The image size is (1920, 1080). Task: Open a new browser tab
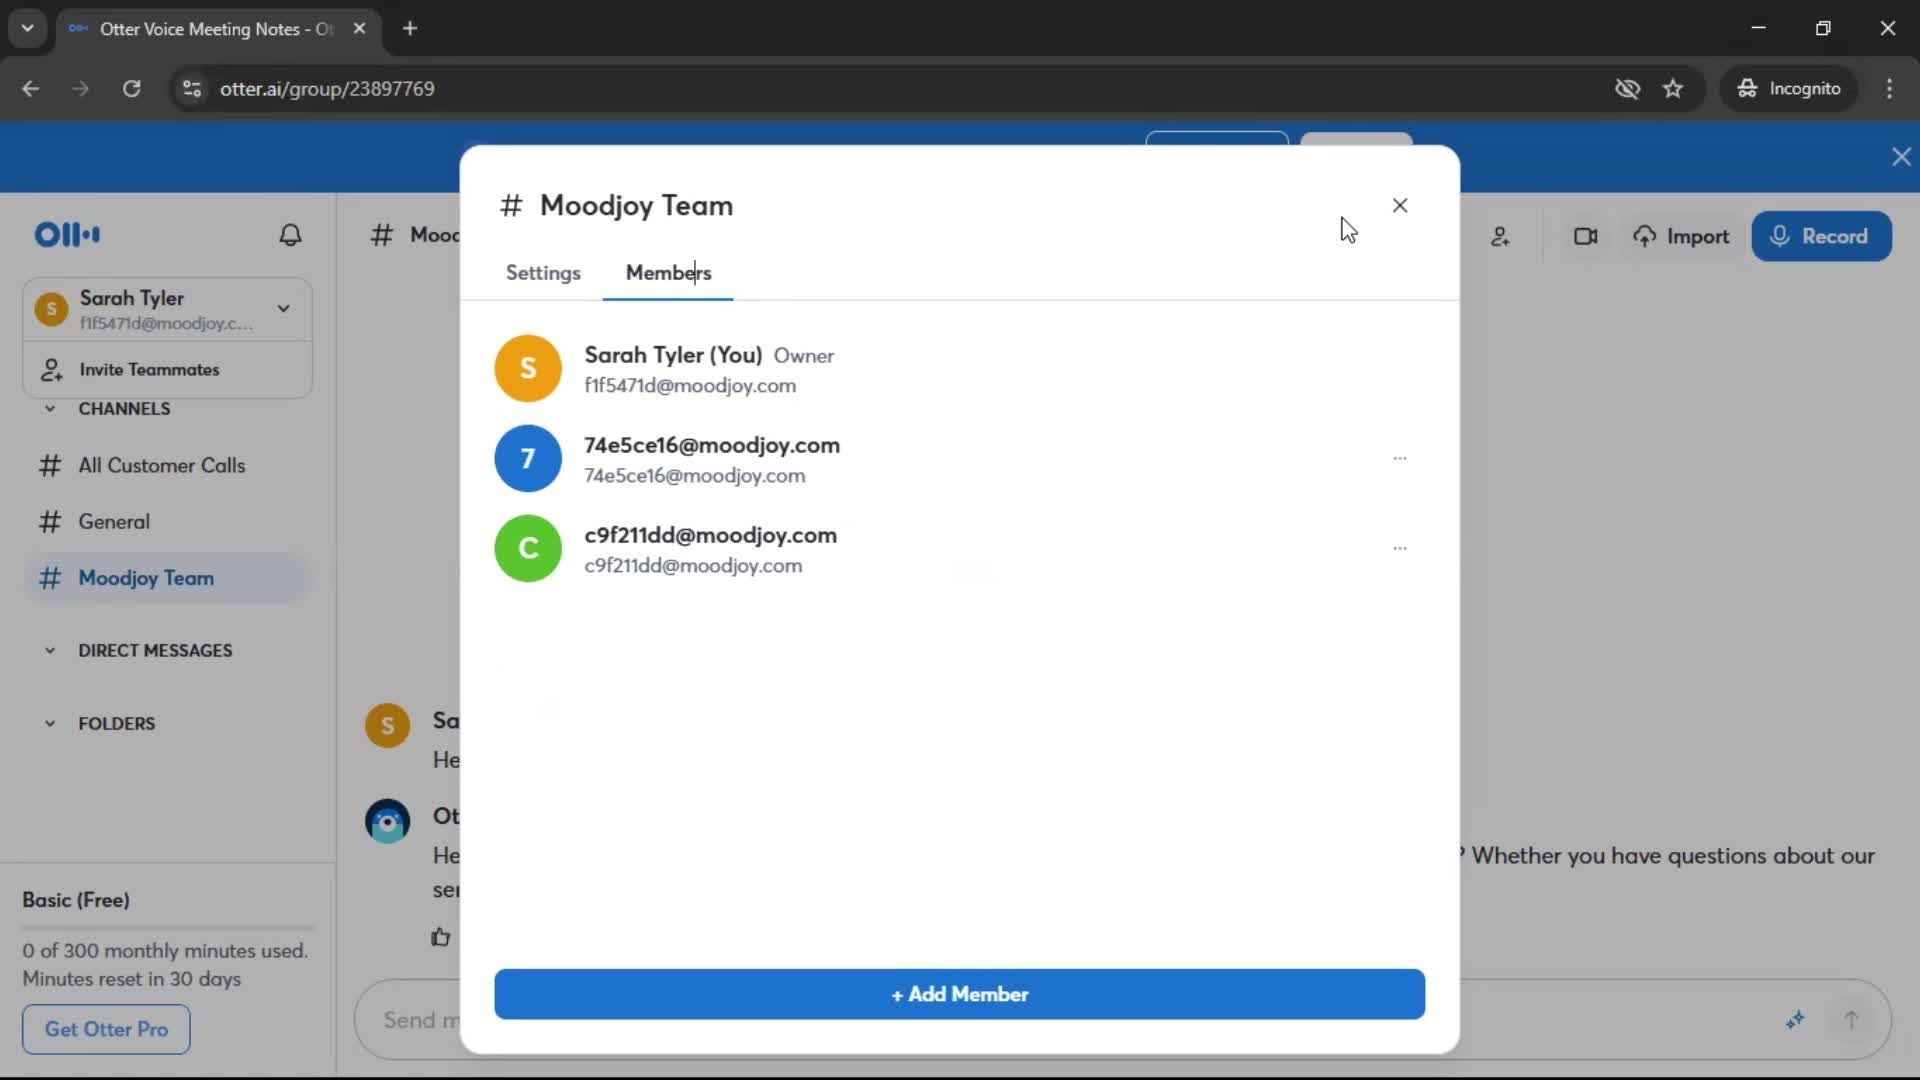[x=410, y=29]
